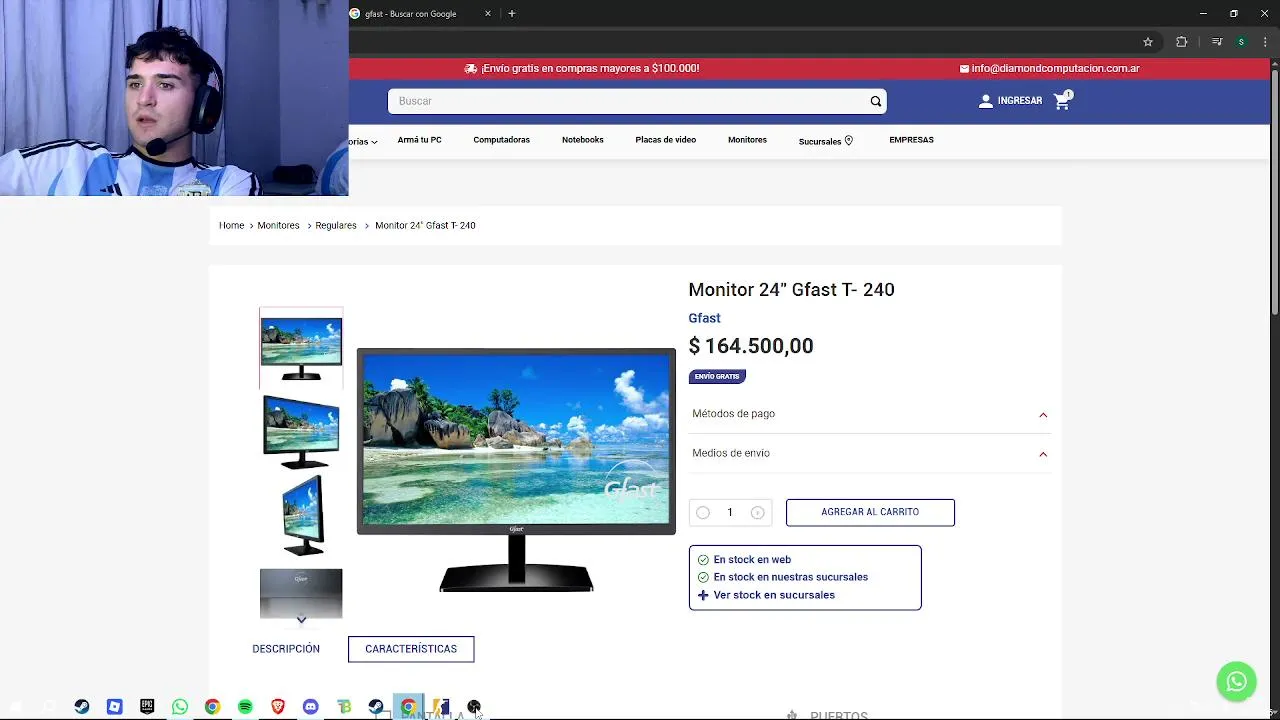Open Brave browser from the taskbar
Image resolution: width=1280 pixels, height=720 pixels.
[x=278, y=707]
